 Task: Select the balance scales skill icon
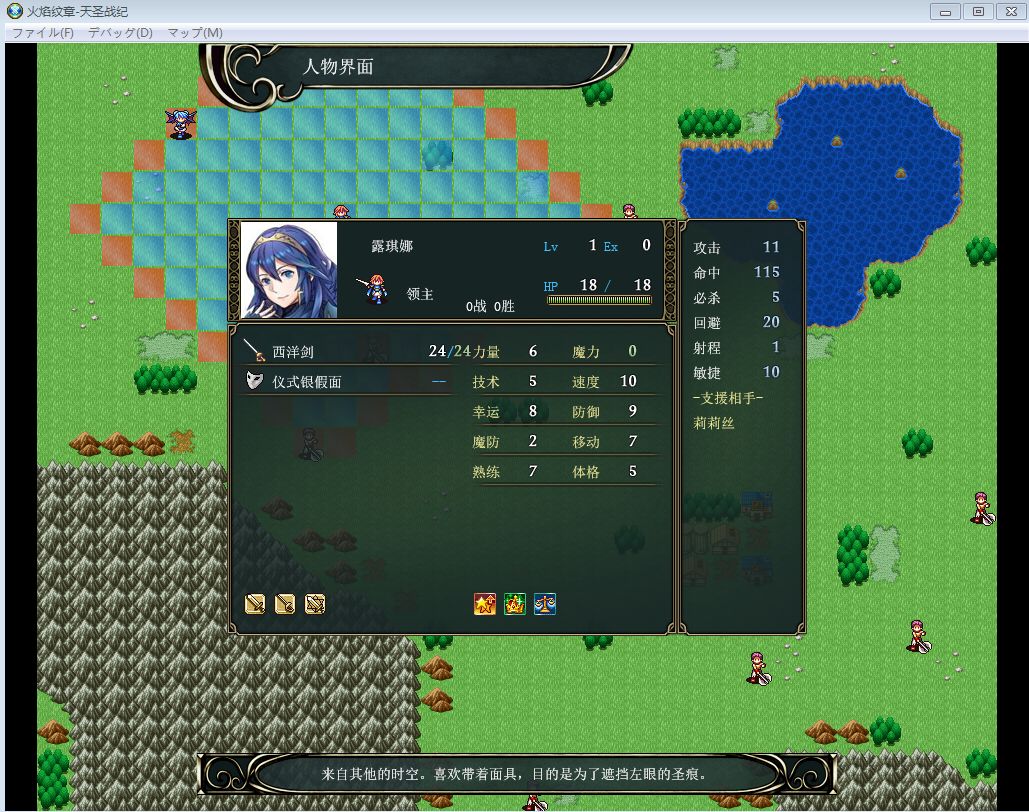[545, 604]
